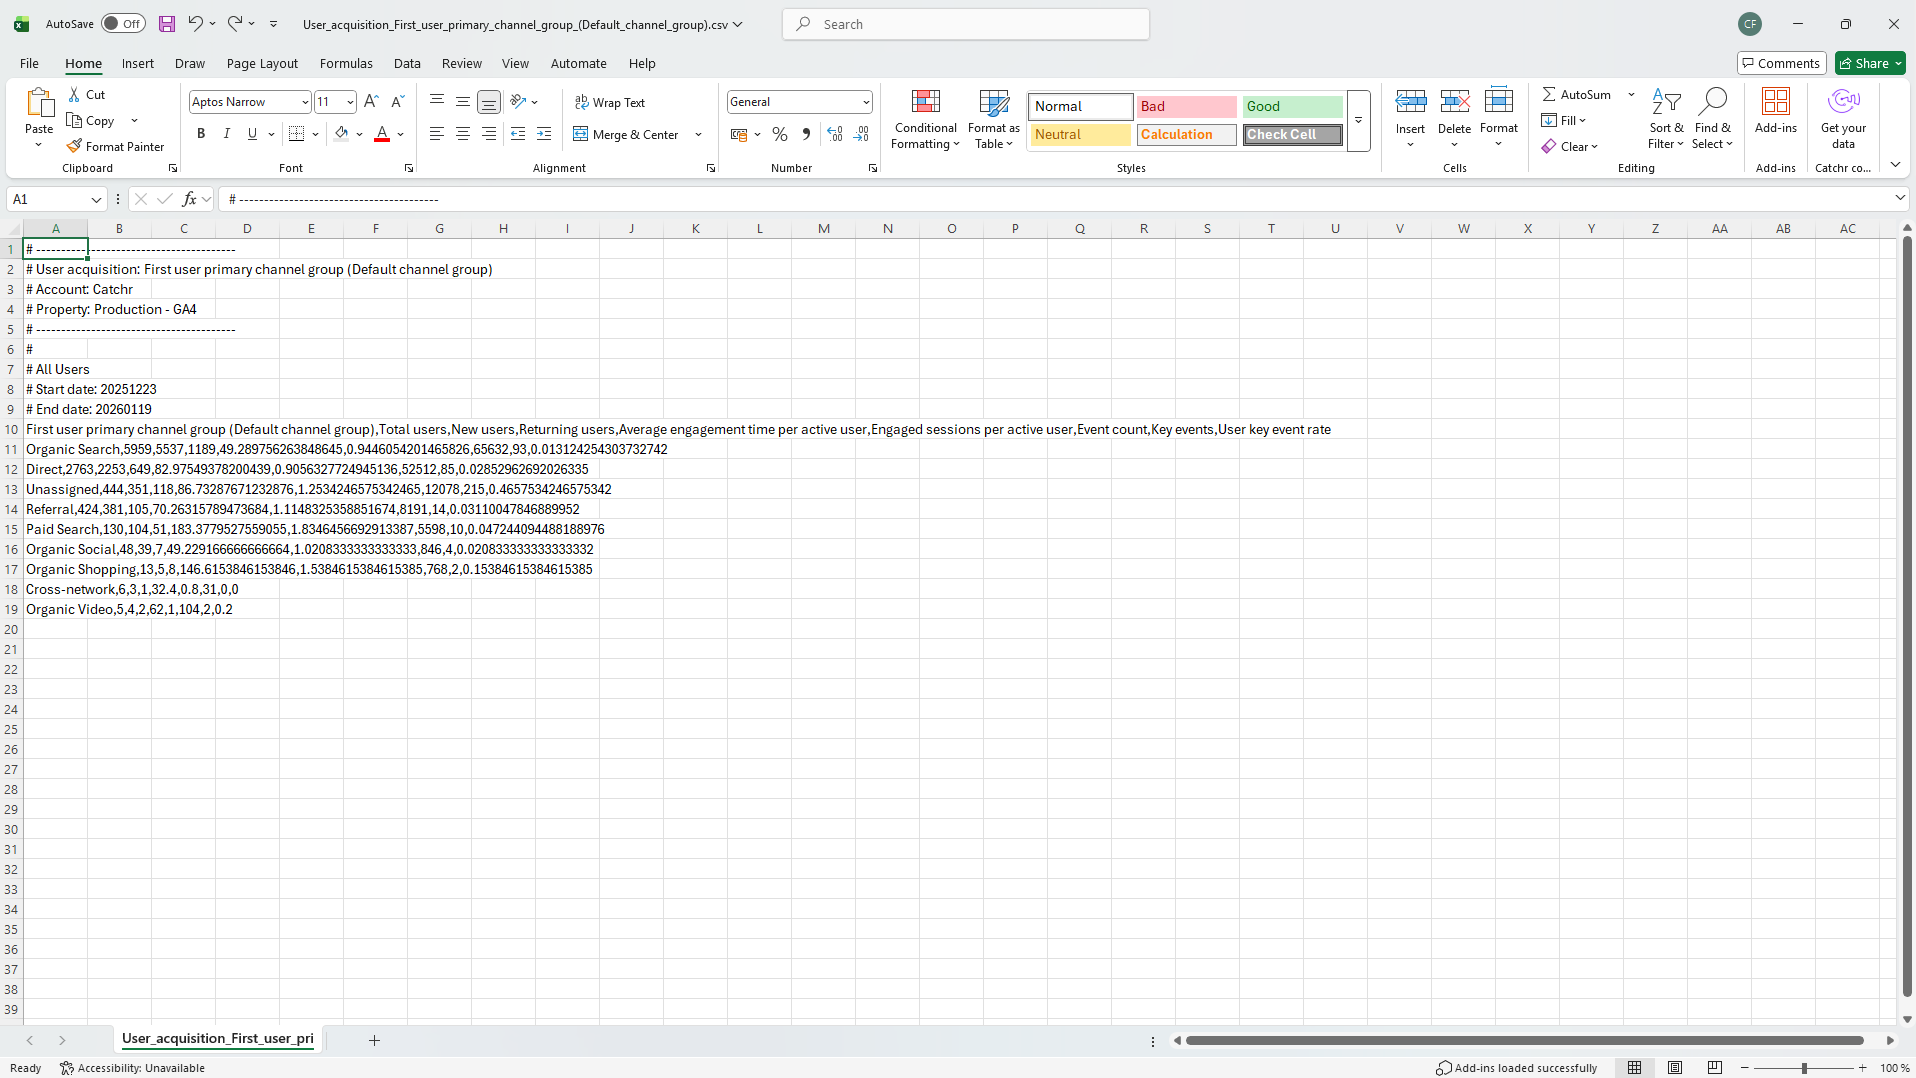
Task: Enable Wrap Text for selection
Action: click(x=611, y=101)
